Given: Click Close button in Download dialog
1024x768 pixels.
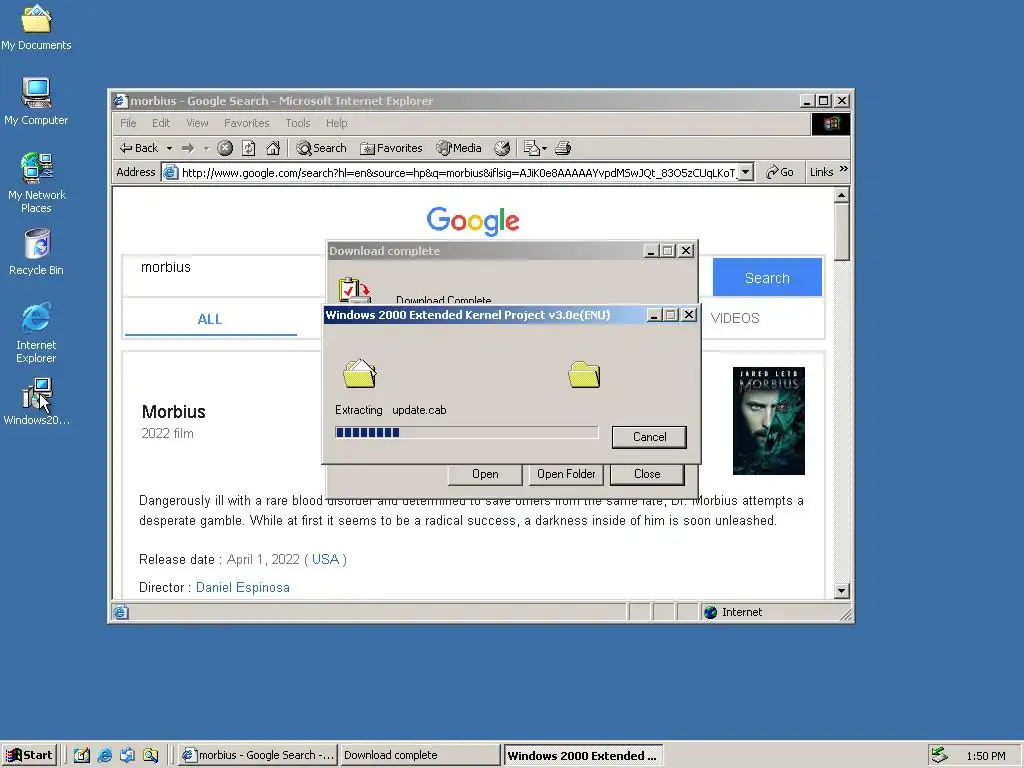Looking at the screenshot, I should point(647,474).
